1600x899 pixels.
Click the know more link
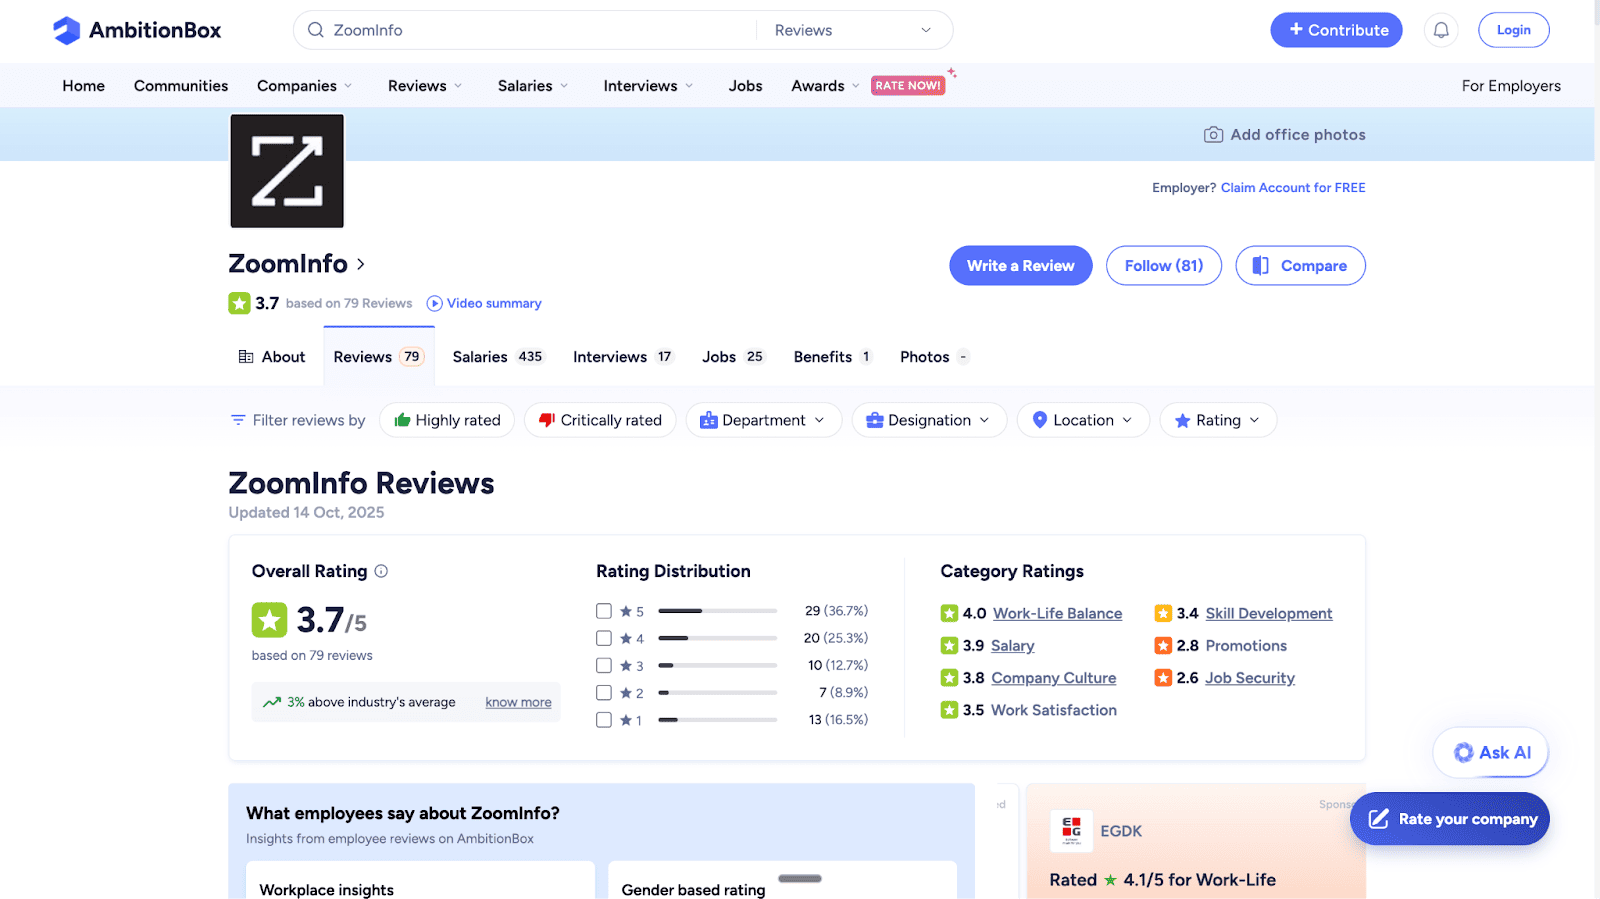click(x=518, y=702)
